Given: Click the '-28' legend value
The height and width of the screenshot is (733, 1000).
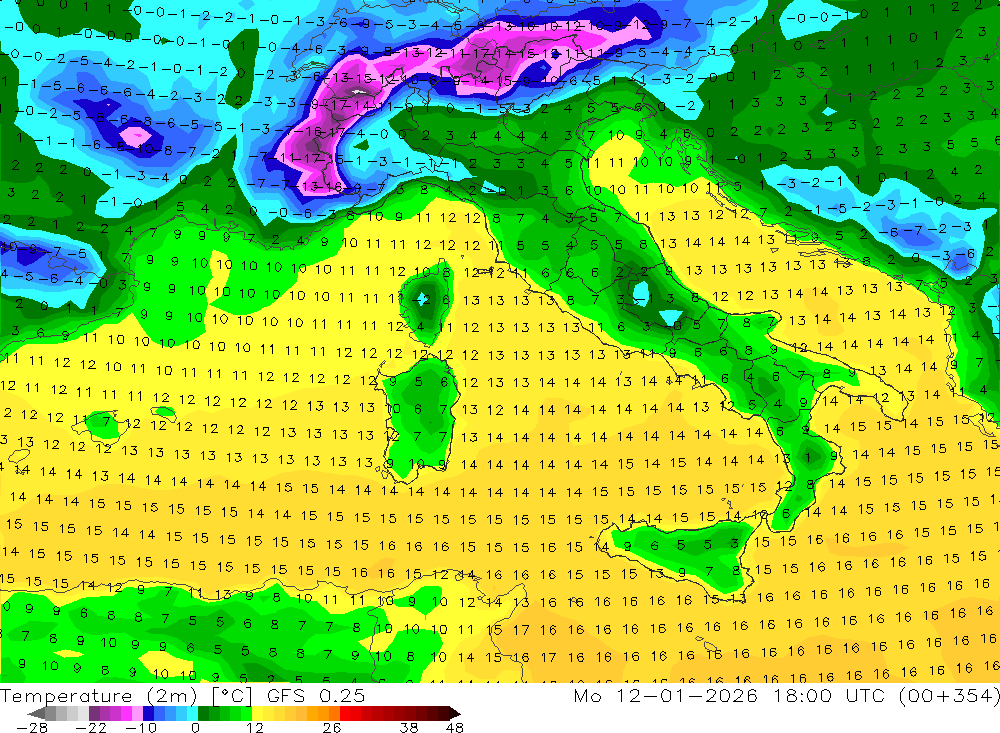Looking at the screenshot, I should click(32, 728).
